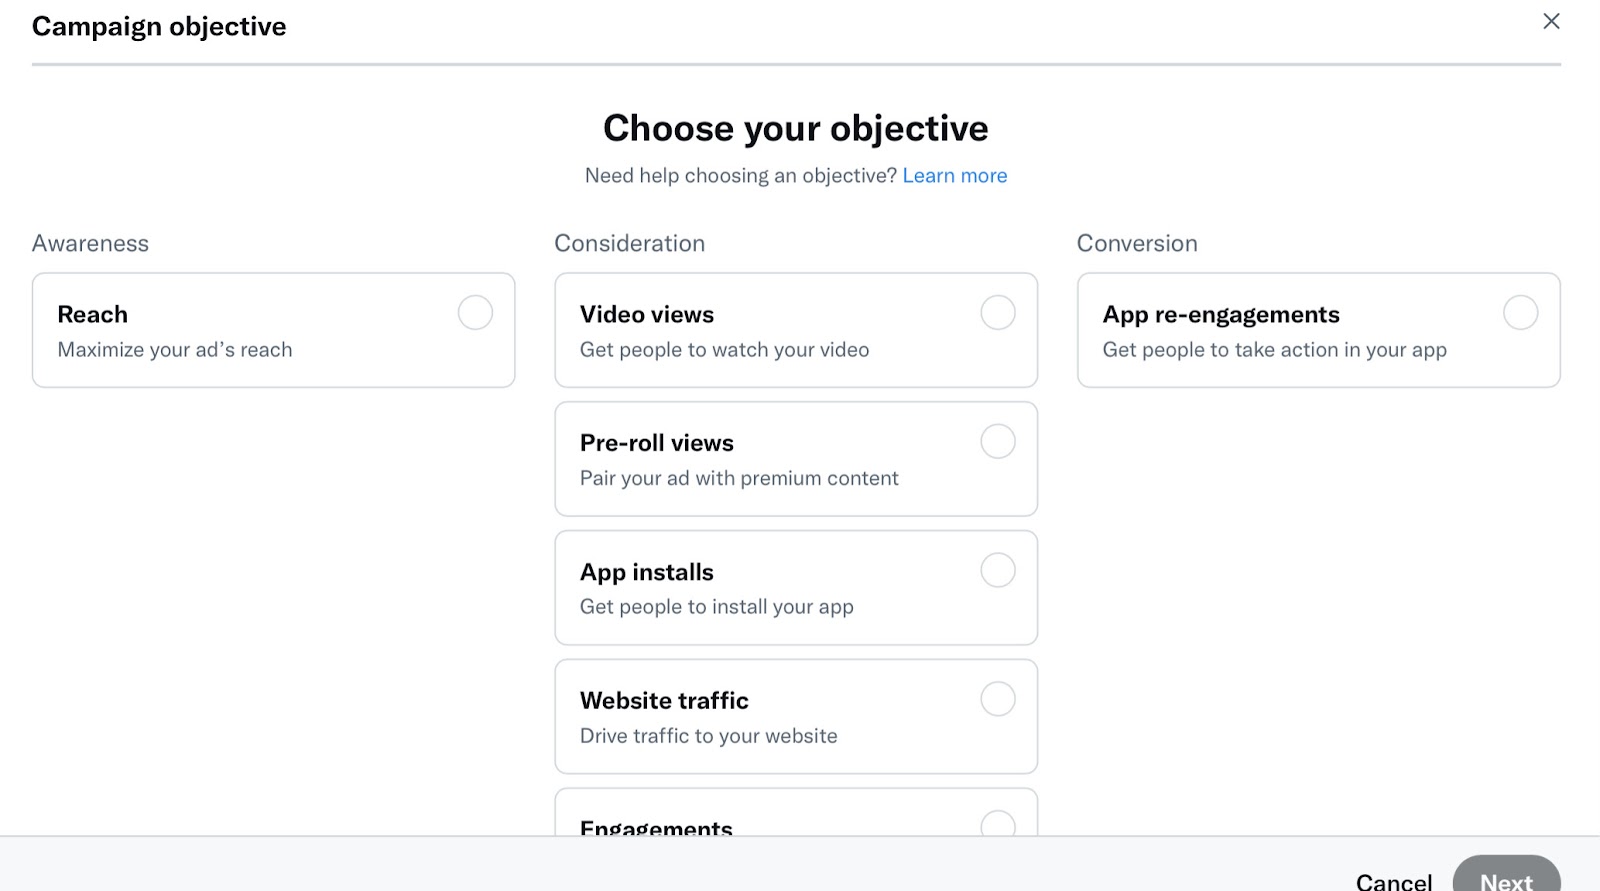Image resolution: width=1600 pixels, height=891 pixels.
Task: Choose the App re-engagements radio button
Action: click(x=1520, y=313)
